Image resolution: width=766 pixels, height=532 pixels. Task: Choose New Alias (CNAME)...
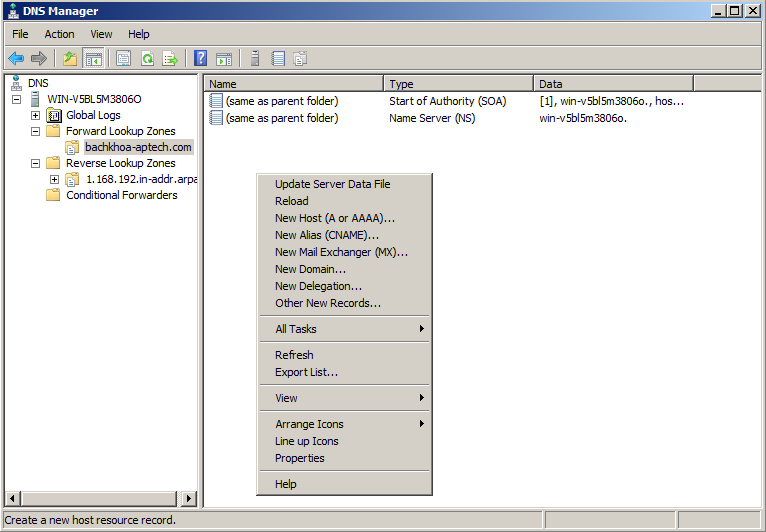(x=344, y=235)
